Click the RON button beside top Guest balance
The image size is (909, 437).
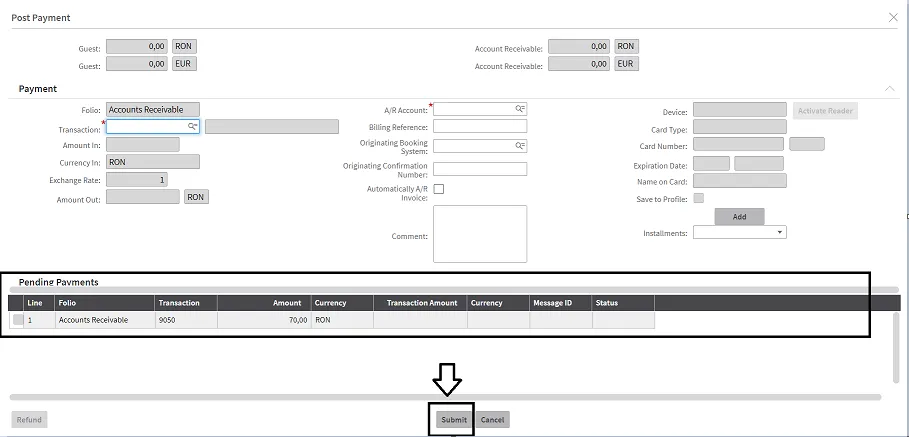(x=183, y=46)
